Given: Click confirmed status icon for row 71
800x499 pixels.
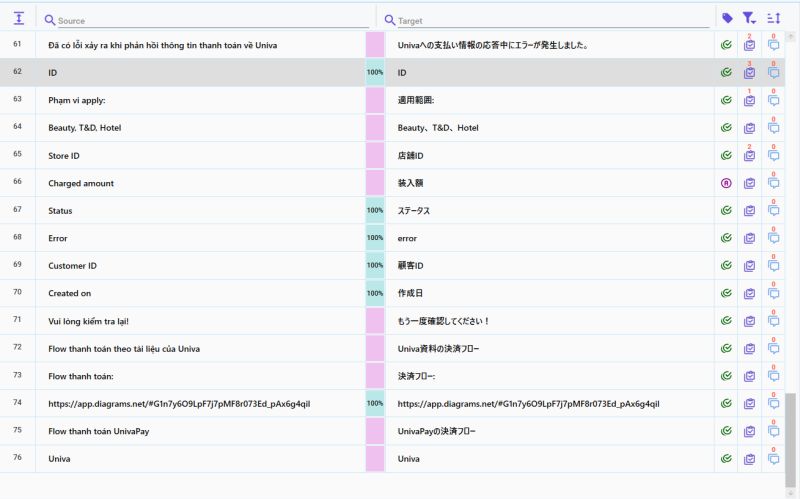Looking at the screenshot, I should [x=726, y=320].
